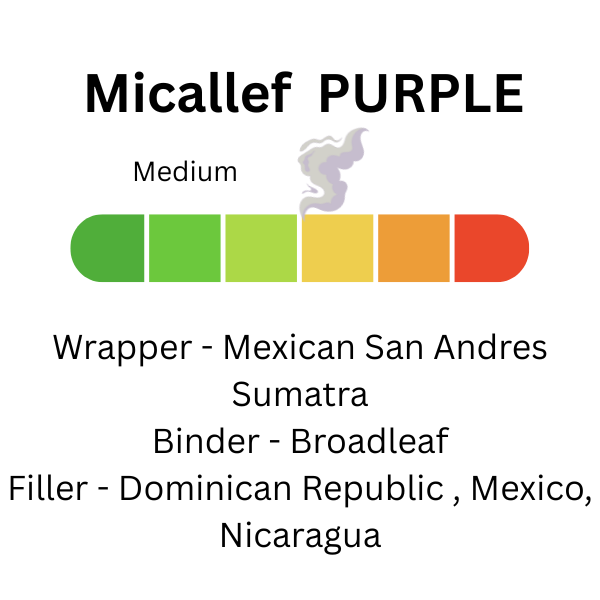Click the Sumatra text line
The image size is (600, 600).
click(300, 395)
